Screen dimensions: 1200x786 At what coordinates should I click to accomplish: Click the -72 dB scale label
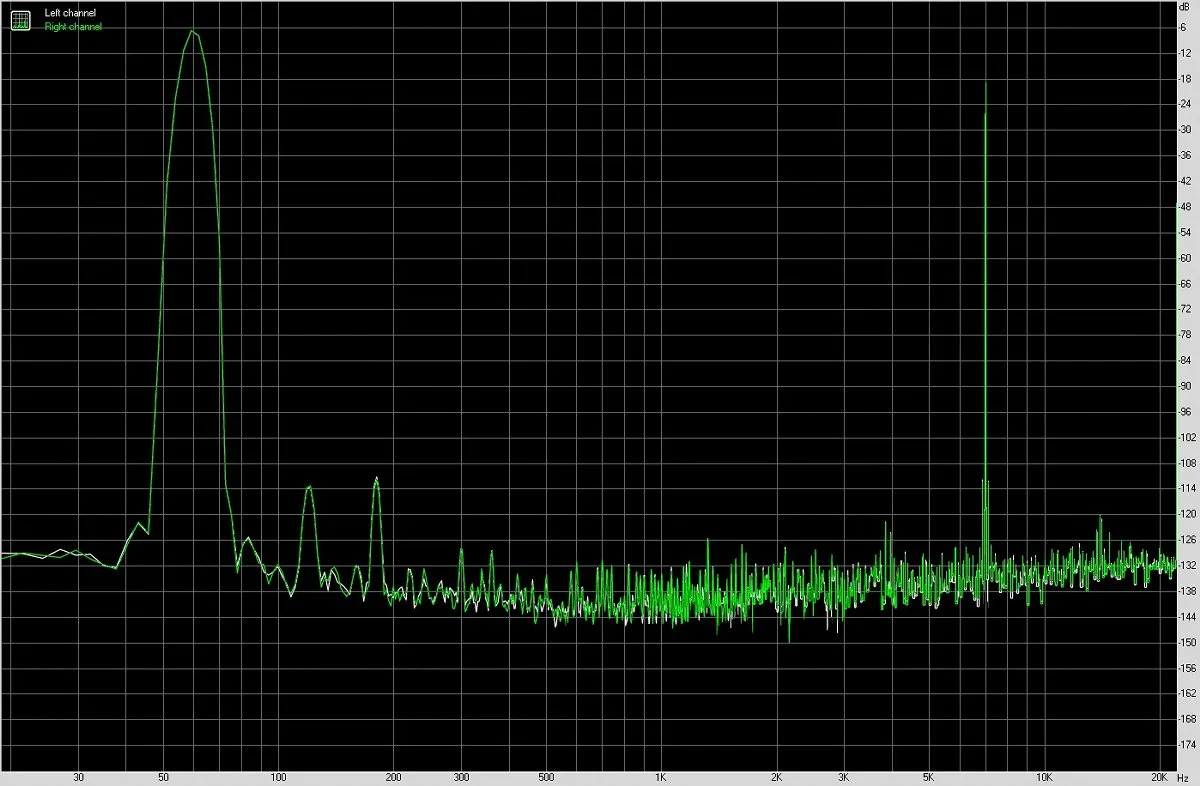tap(1186, 309)
